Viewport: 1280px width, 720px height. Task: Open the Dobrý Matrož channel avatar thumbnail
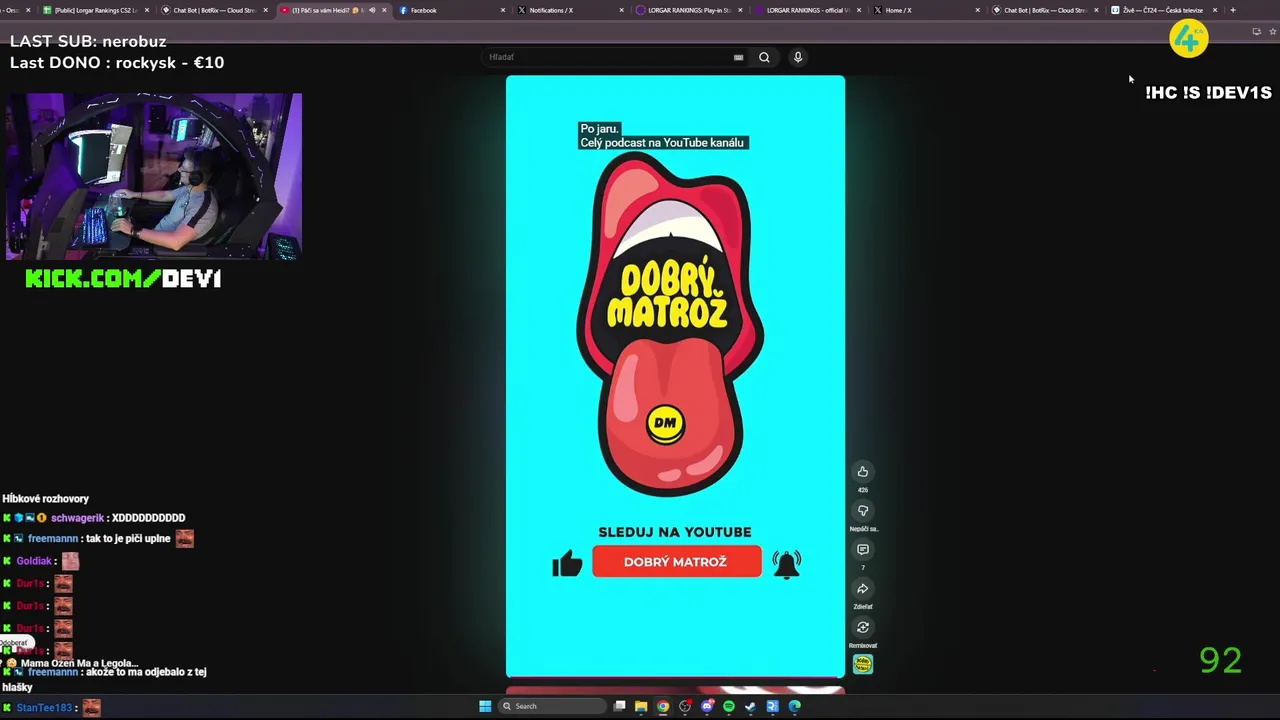pos(863,664)
